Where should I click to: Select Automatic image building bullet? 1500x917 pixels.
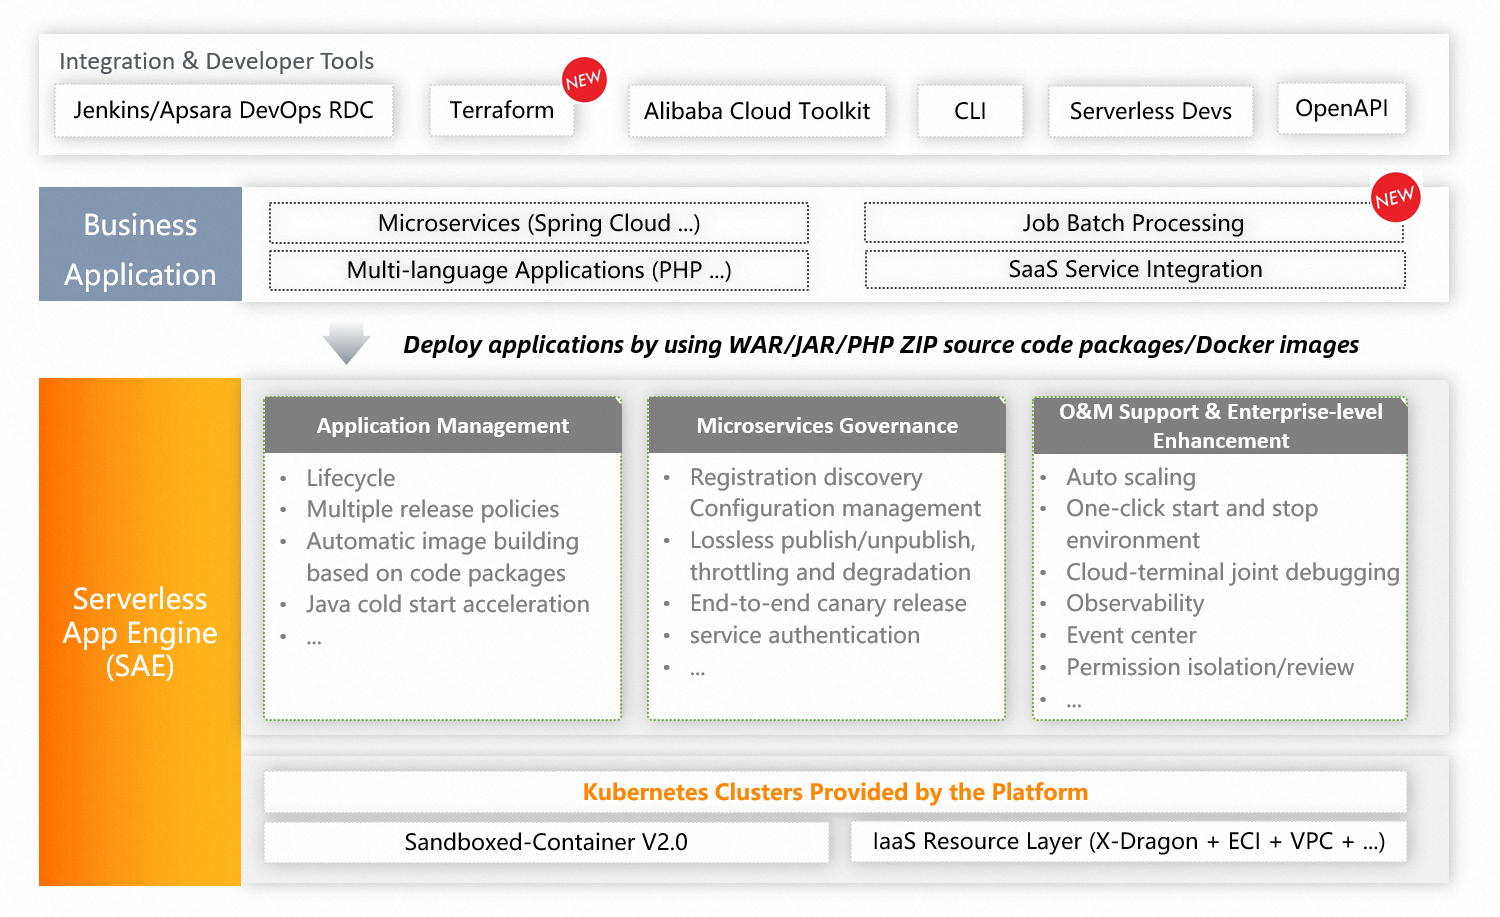click(443, 557)
